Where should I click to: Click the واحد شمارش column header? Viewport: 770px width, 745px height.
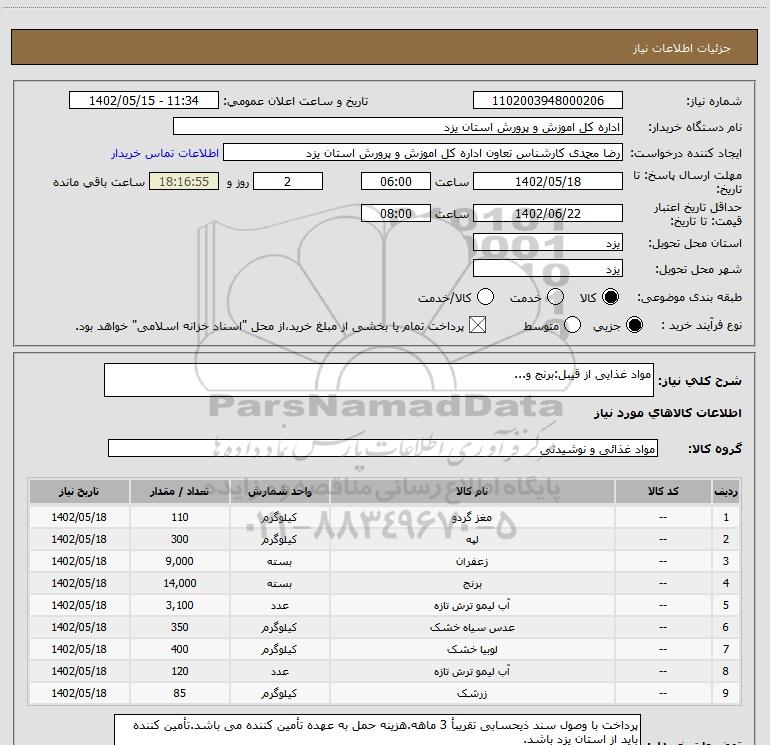279,492
